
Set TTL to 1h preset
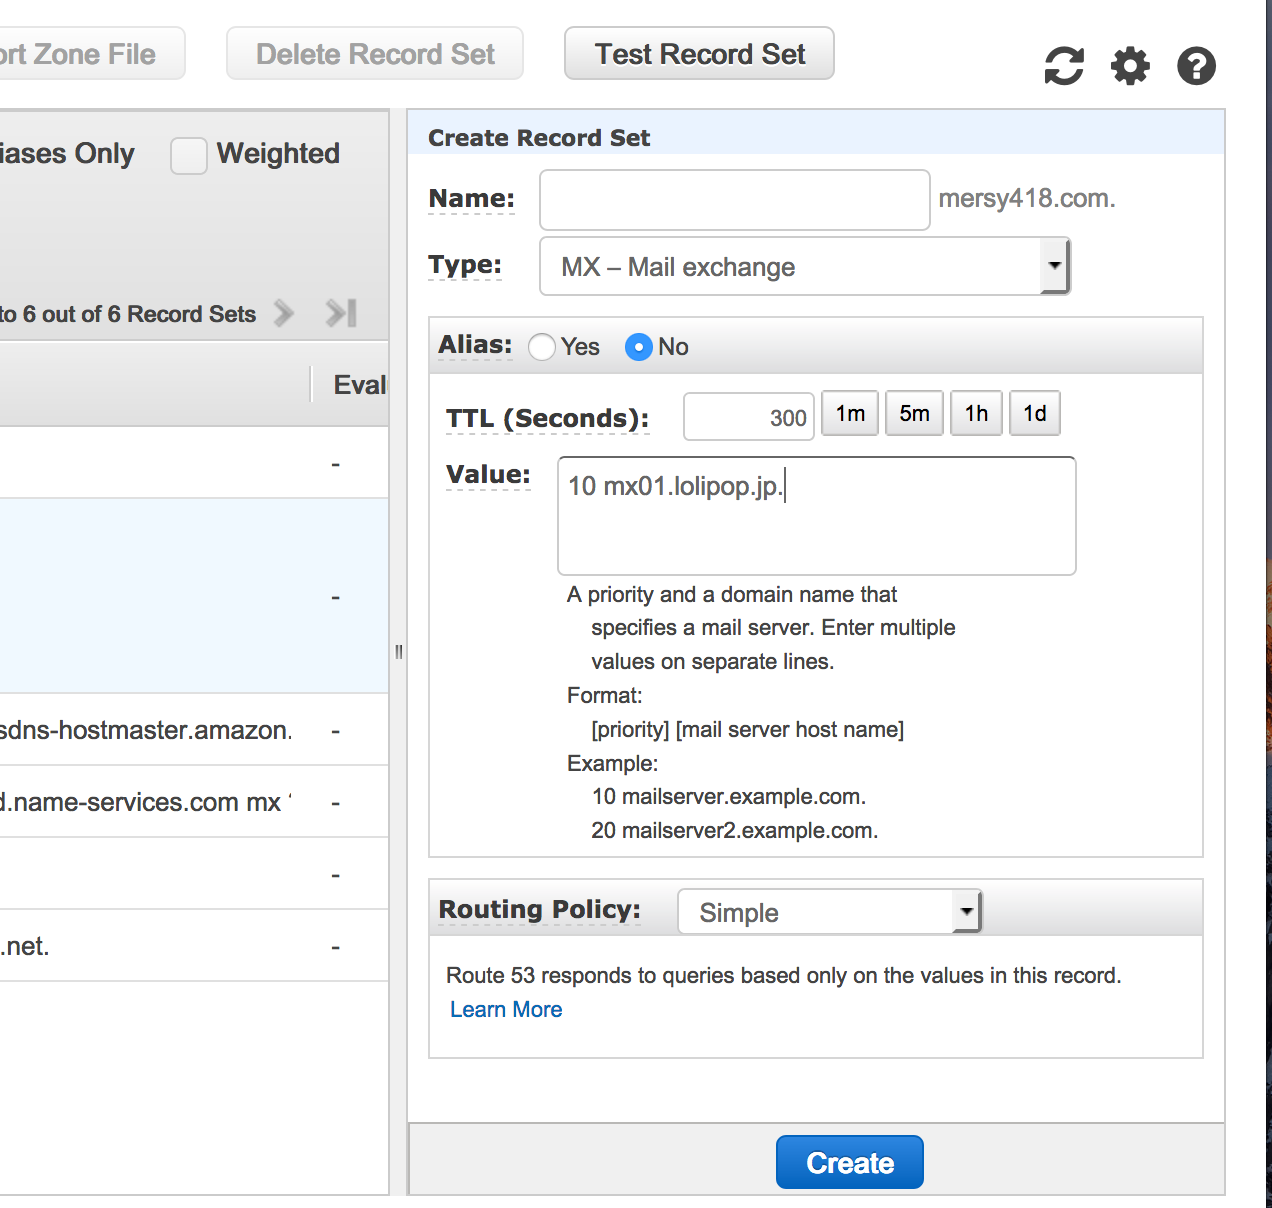[976, 414]
